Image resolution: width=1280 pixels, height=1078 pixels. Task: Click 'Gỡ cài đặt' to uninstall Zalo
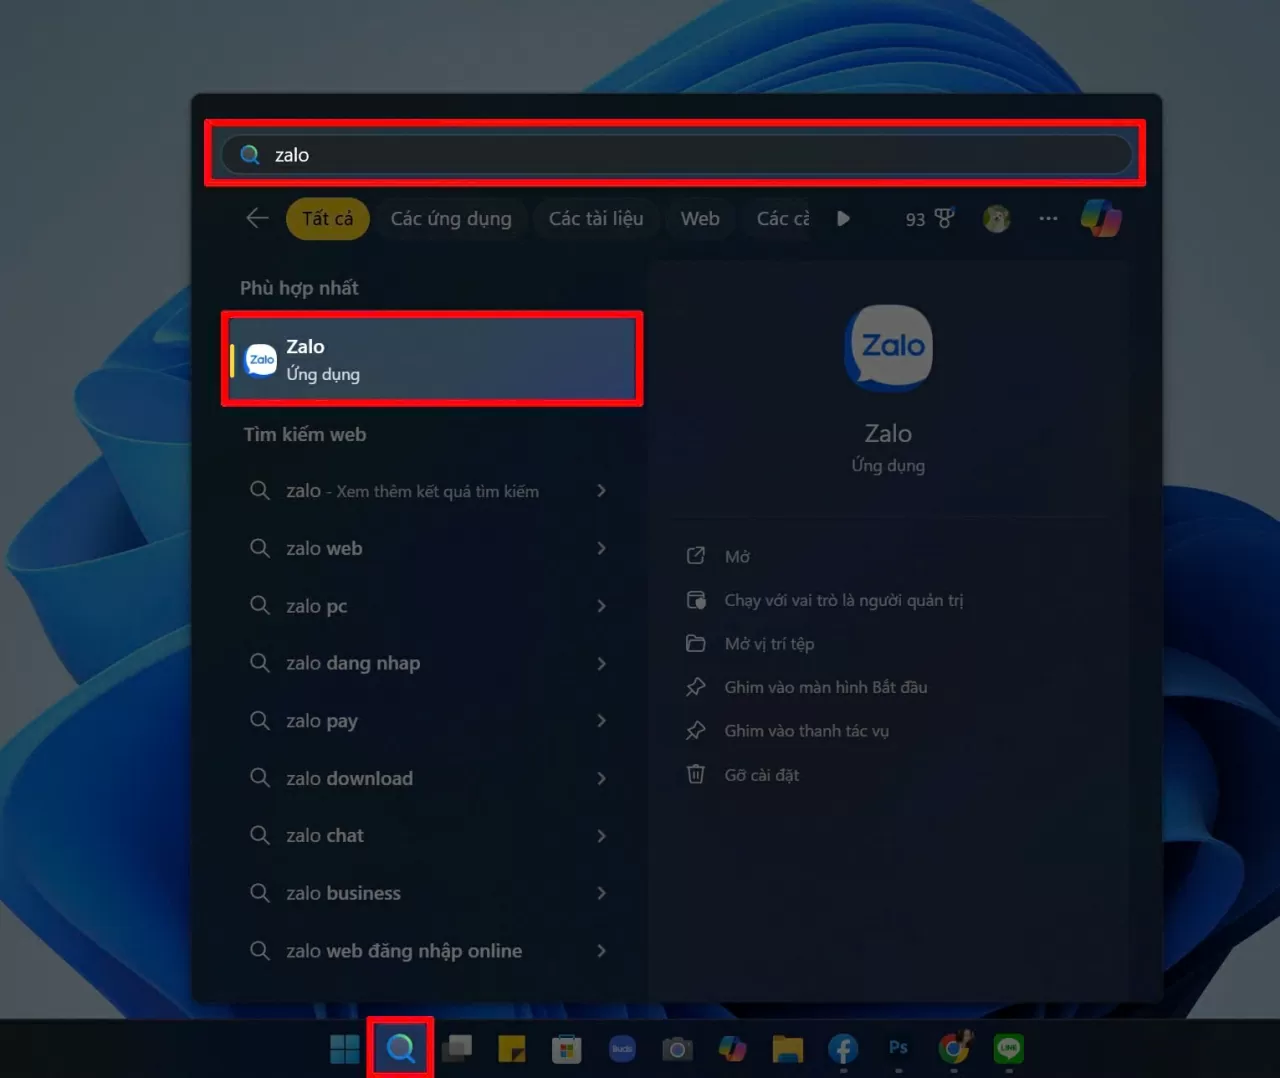[761, 774]
